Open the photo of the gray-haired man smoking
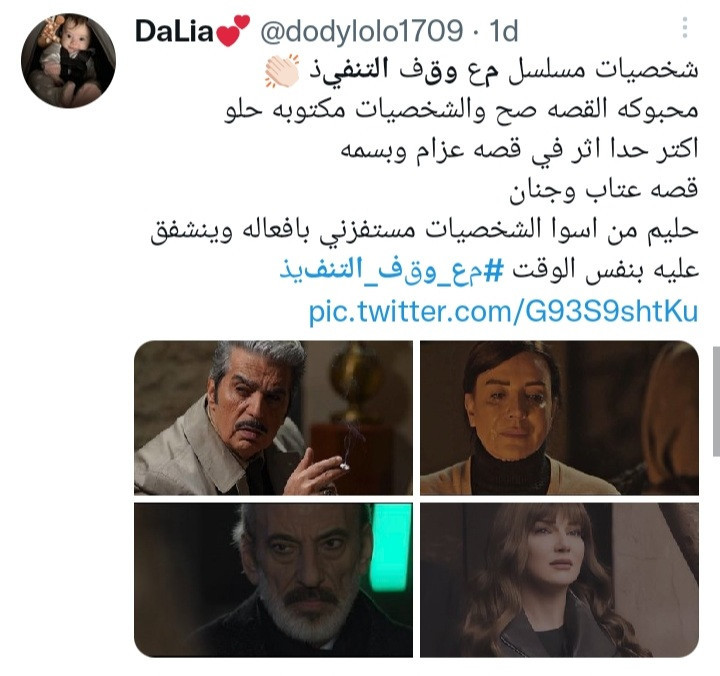 pyautogui.click(x=273, y=417)
